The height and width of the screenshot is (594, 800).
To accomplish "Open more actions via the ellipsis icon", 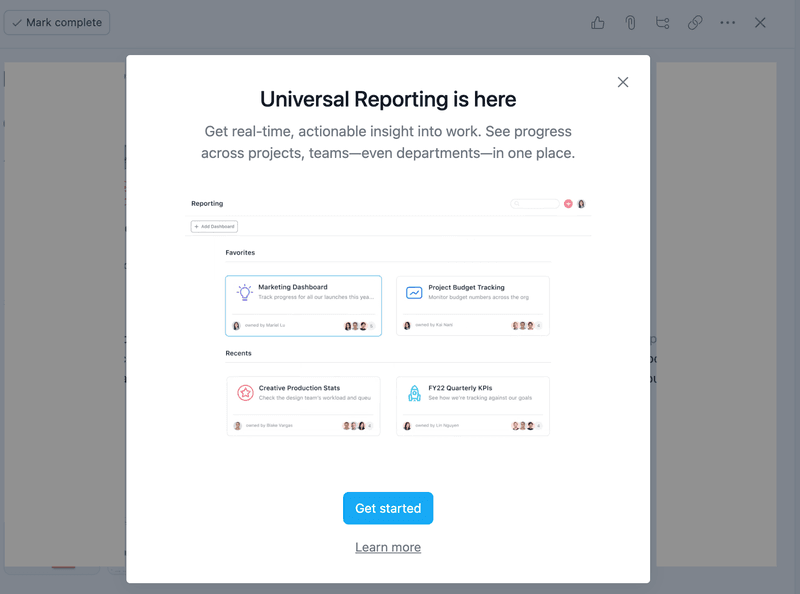I will click(727, 22).
